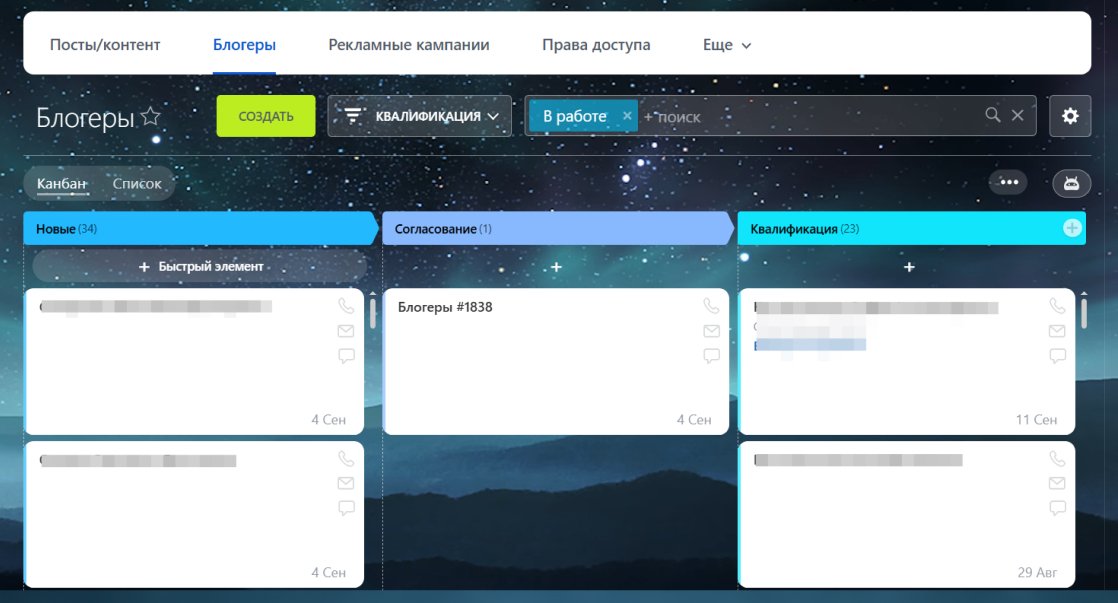Click the comment icon on second Новые card
1118x603 pixels.
tap(346, 508)
